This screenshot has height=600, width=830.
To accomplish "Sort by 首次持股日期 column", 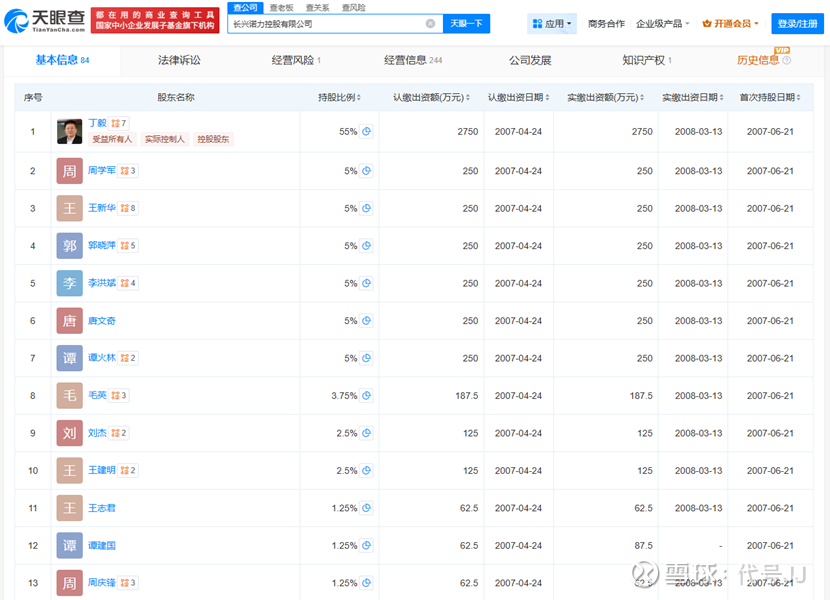I will click(x=768, y=97).
